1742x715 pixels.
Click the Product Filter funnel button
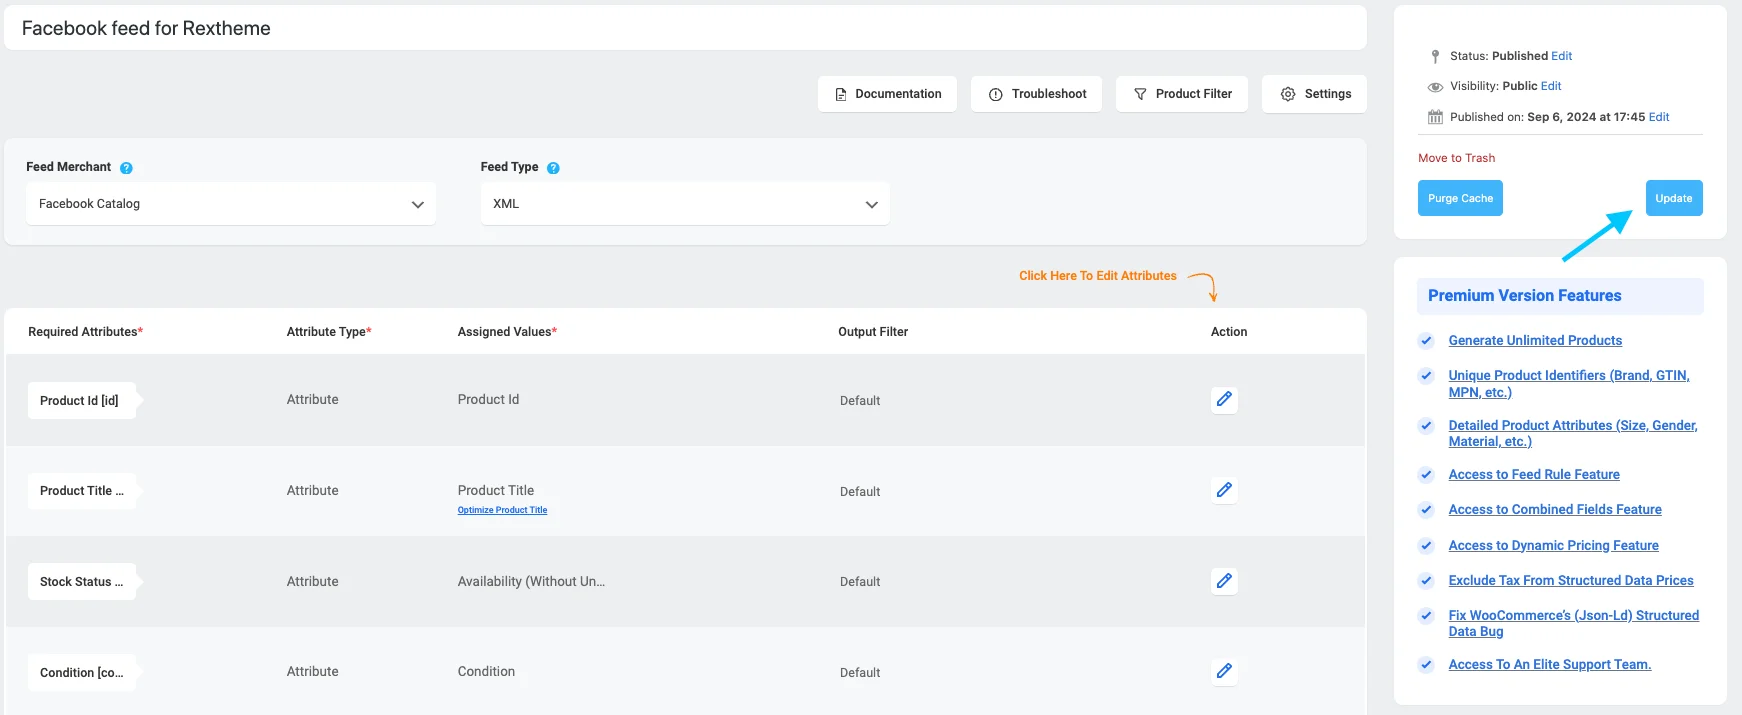[x=1182, y=94]
